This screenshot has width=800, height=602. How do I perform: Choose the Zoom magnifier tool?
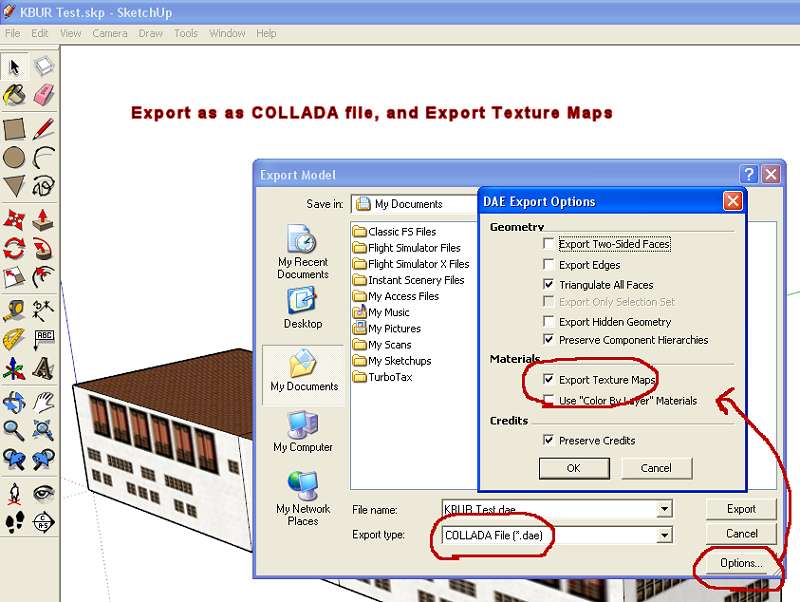coord(14,431)
